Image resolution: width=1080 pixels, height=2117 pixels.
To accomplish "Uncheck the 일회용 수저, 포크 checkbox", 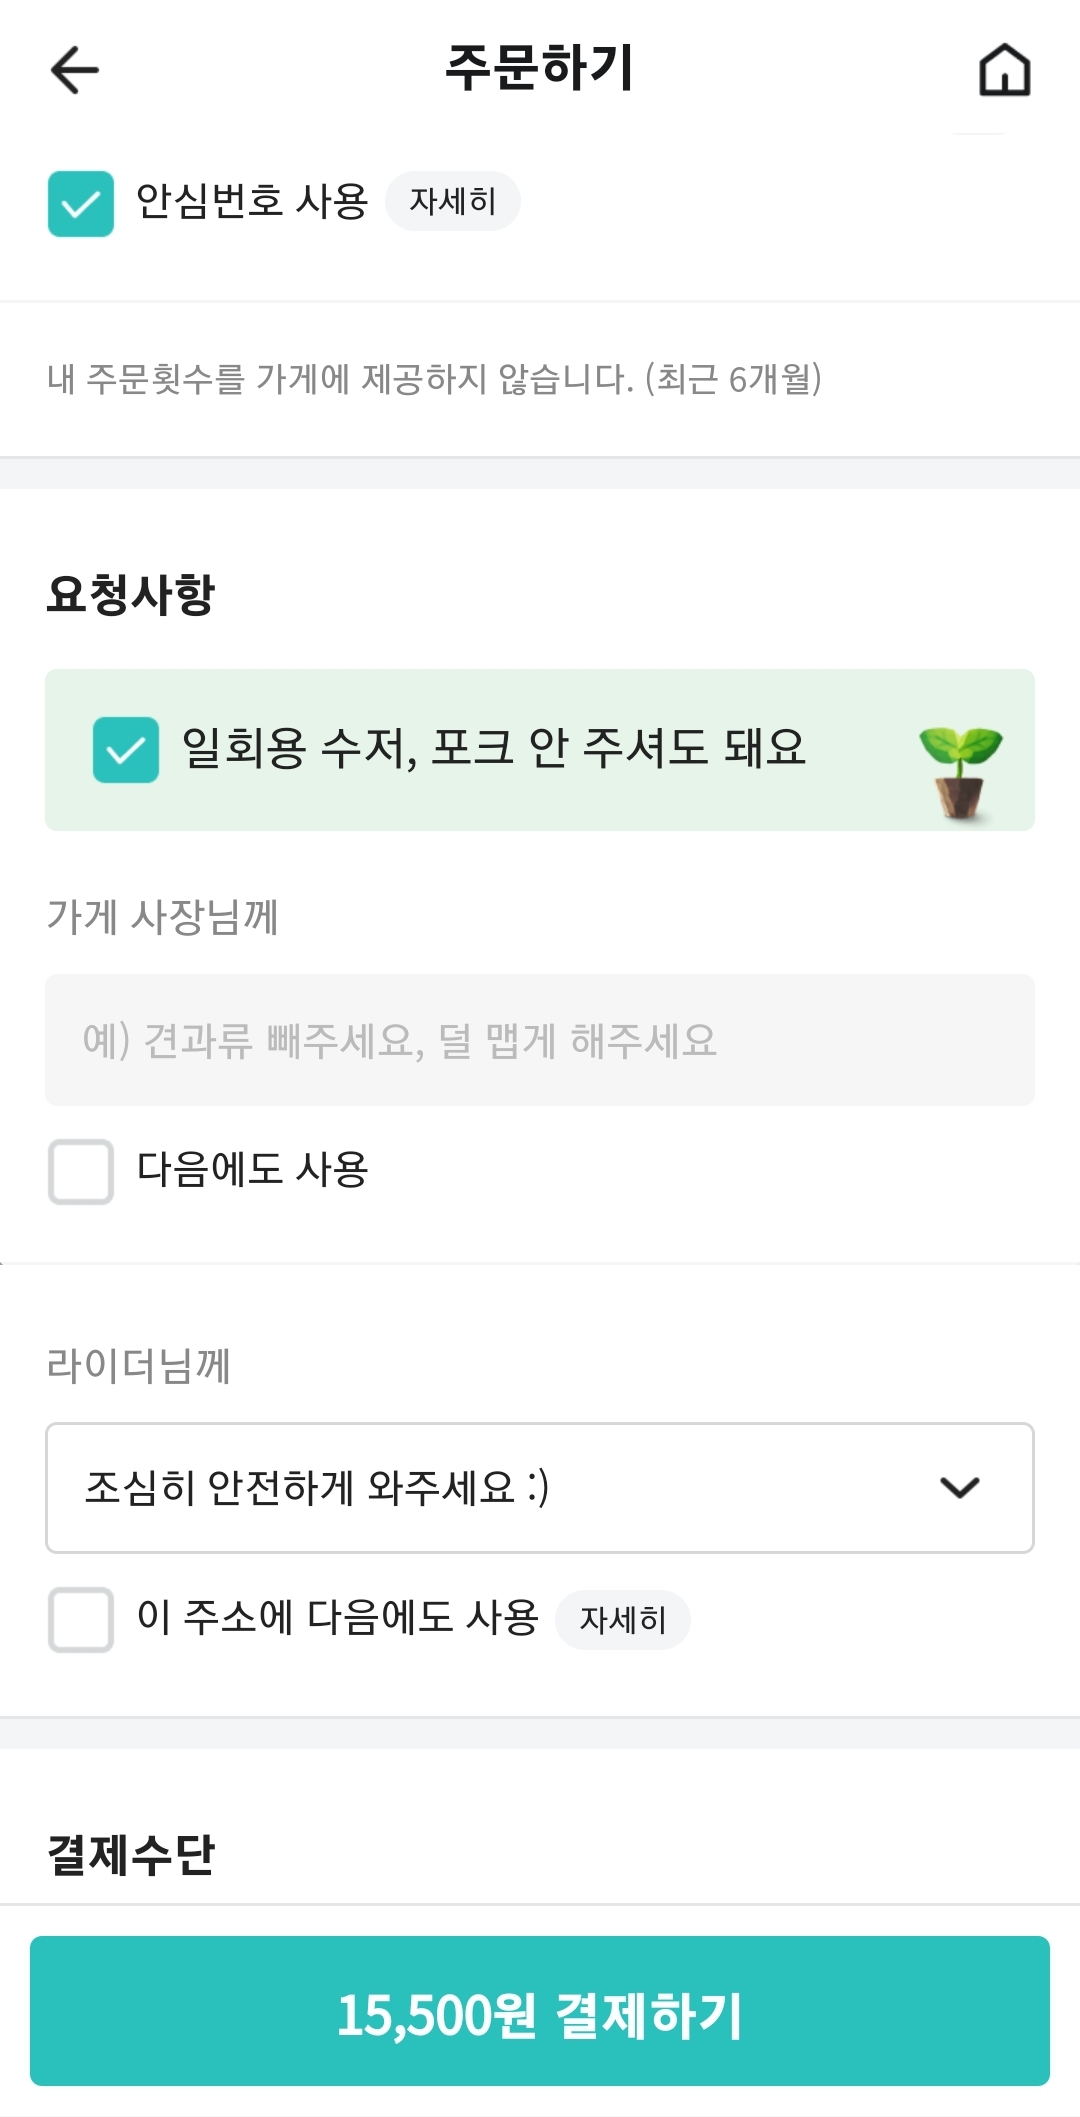I will (126, 750).
